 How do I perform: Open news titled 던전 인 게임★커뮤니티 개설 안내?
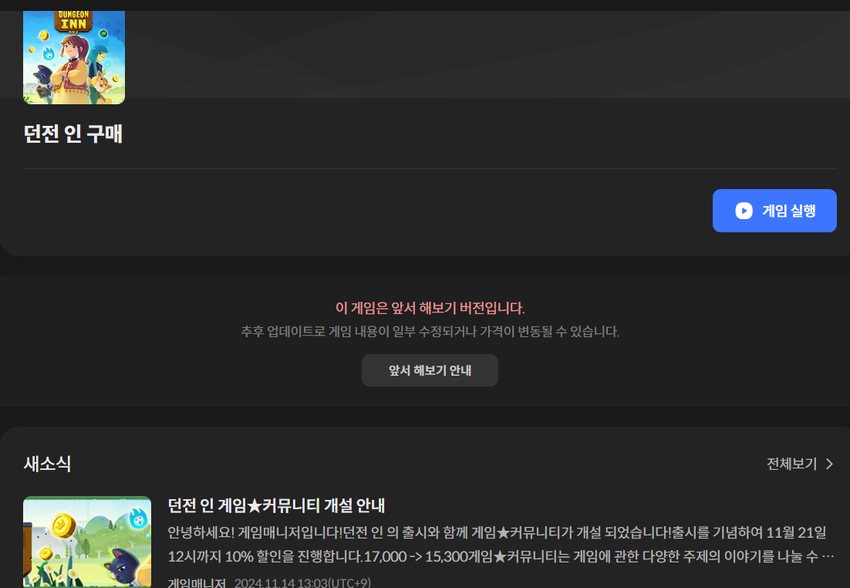point(276,505)
